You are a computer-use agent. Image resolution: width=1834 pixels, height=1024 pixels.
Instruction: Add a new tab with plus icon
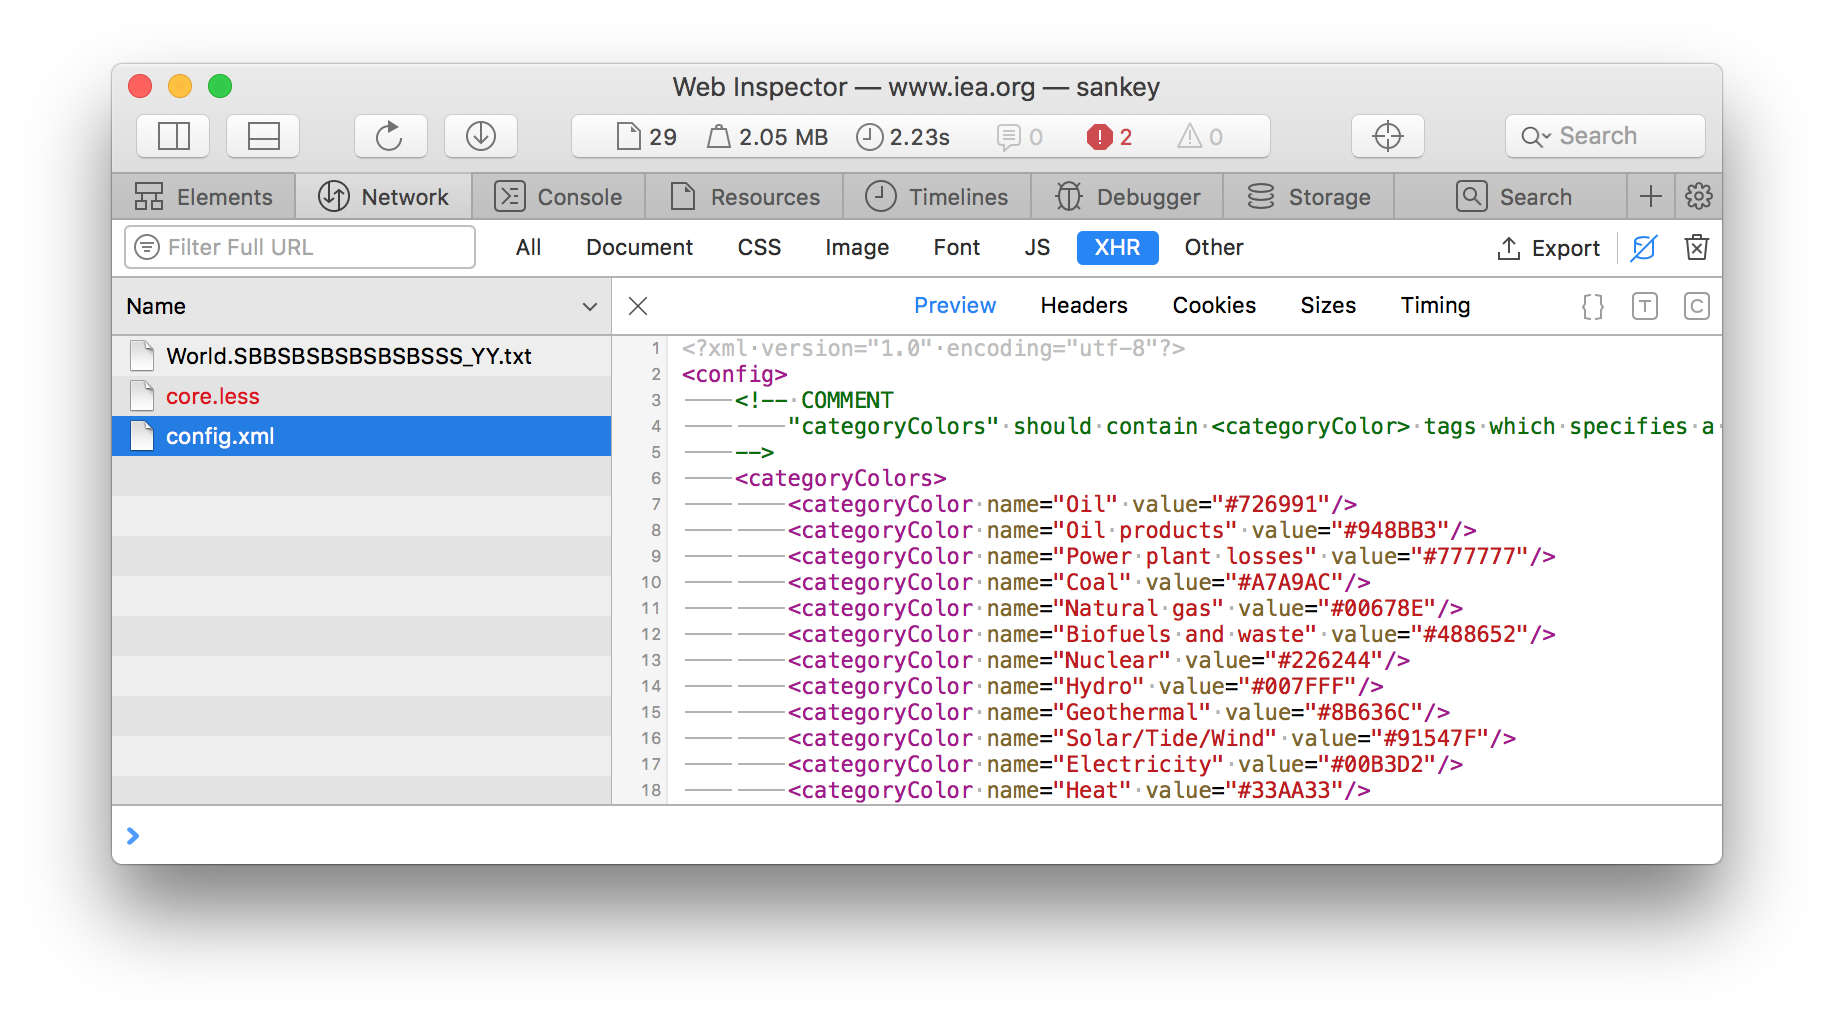point(1650,196)
